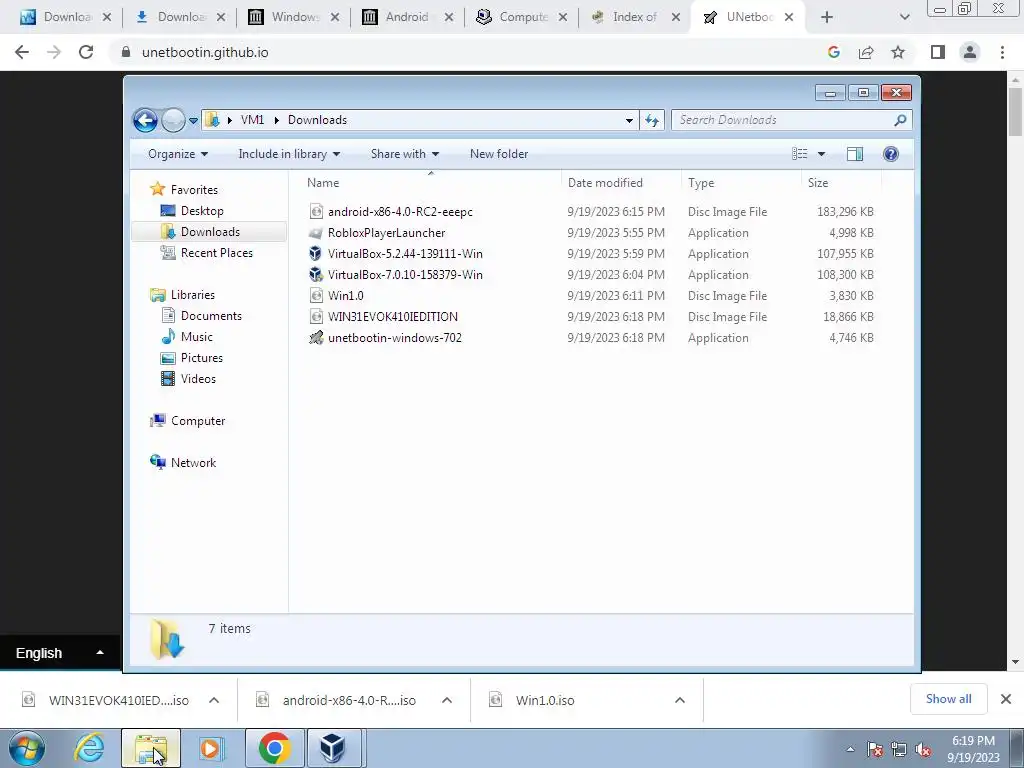Screen dimensions: 1024x768
Task: Bookmark this page with the star icon
Action: click(x=898, y=52)
